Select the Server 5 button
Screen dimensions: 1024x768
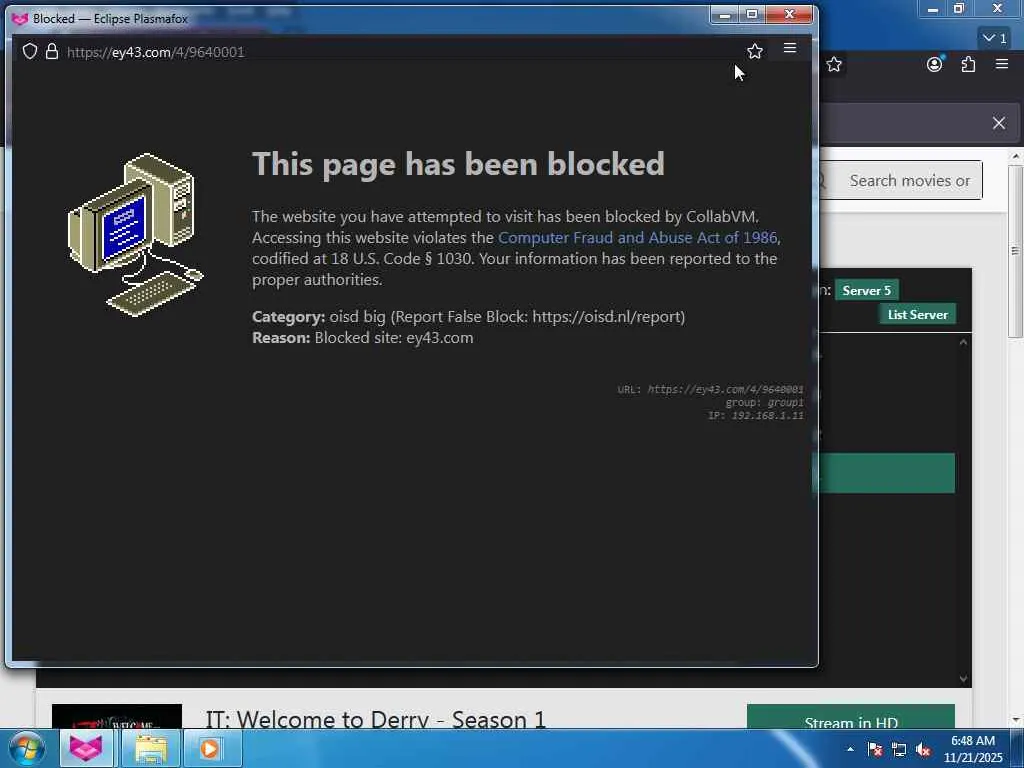pyautogui.click(x=866, y=291)
